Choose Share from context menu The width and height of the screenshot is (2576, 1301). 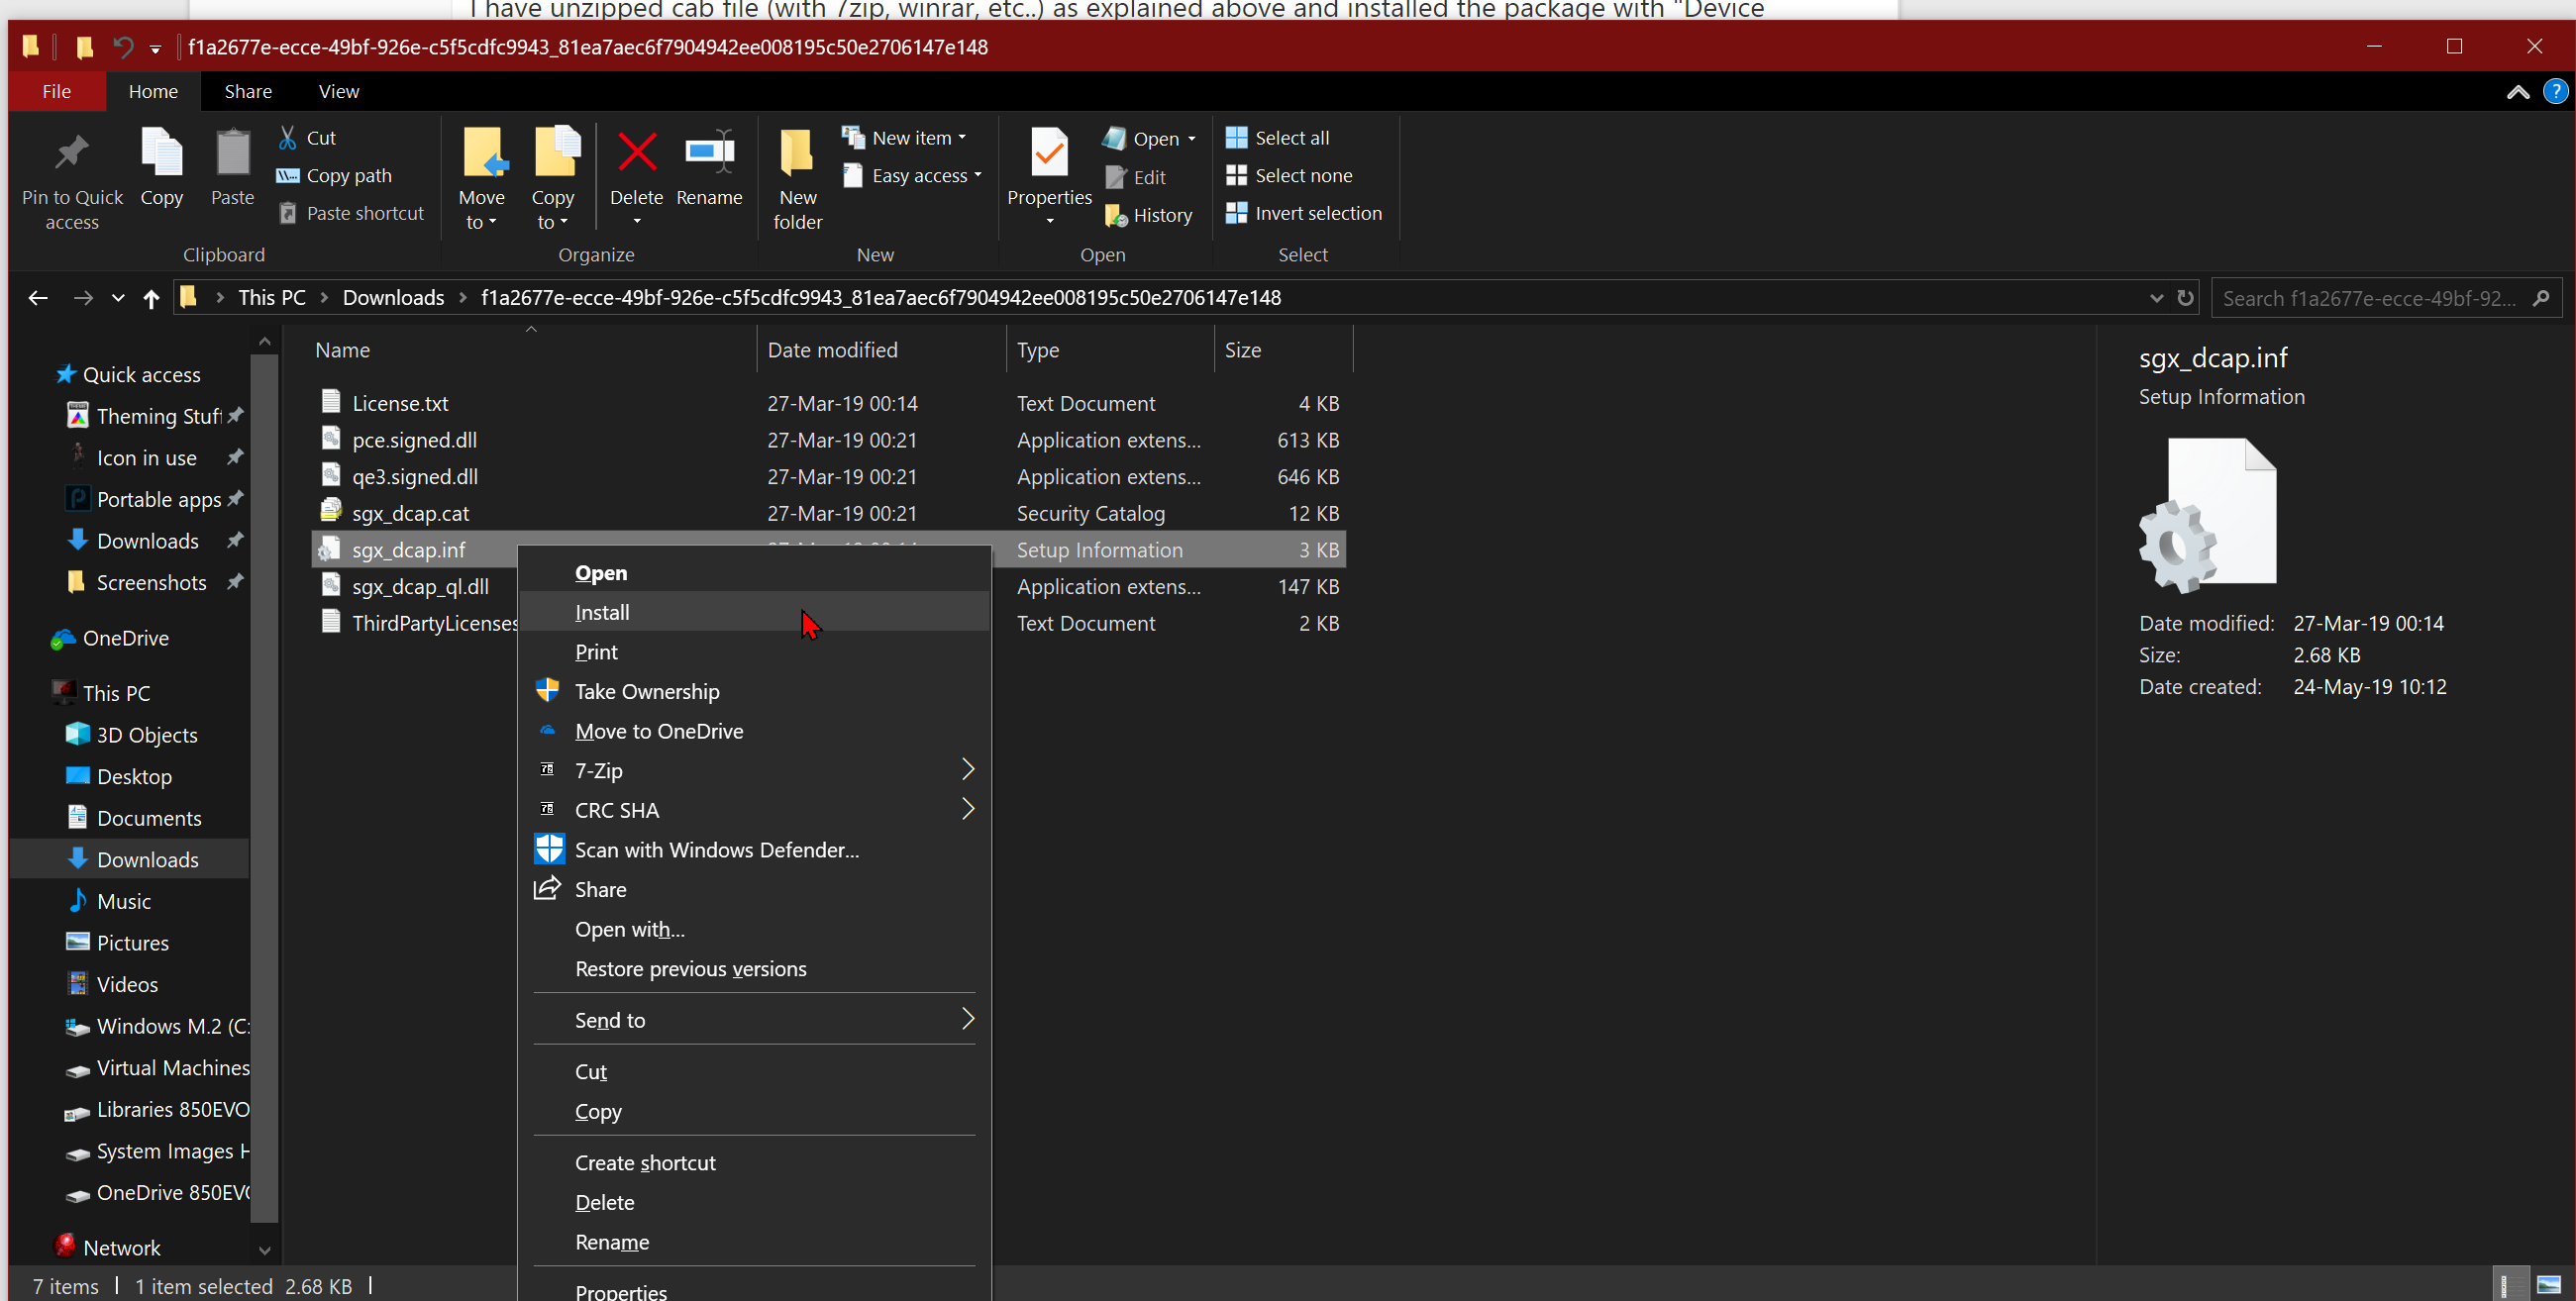click(x=755, y=889)
